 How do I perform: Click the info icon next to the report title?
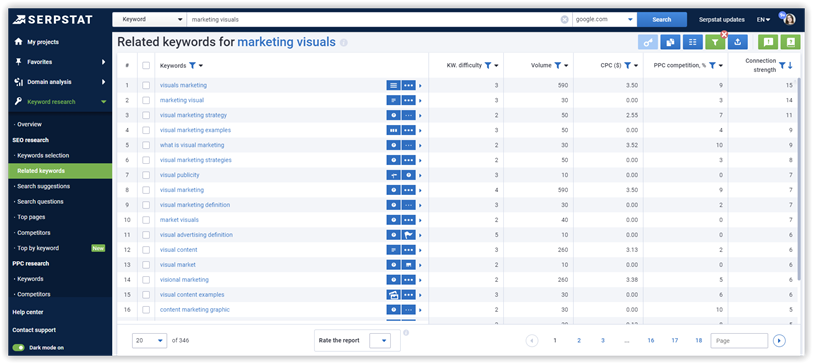pyautogui.click(x=343, y=43)
